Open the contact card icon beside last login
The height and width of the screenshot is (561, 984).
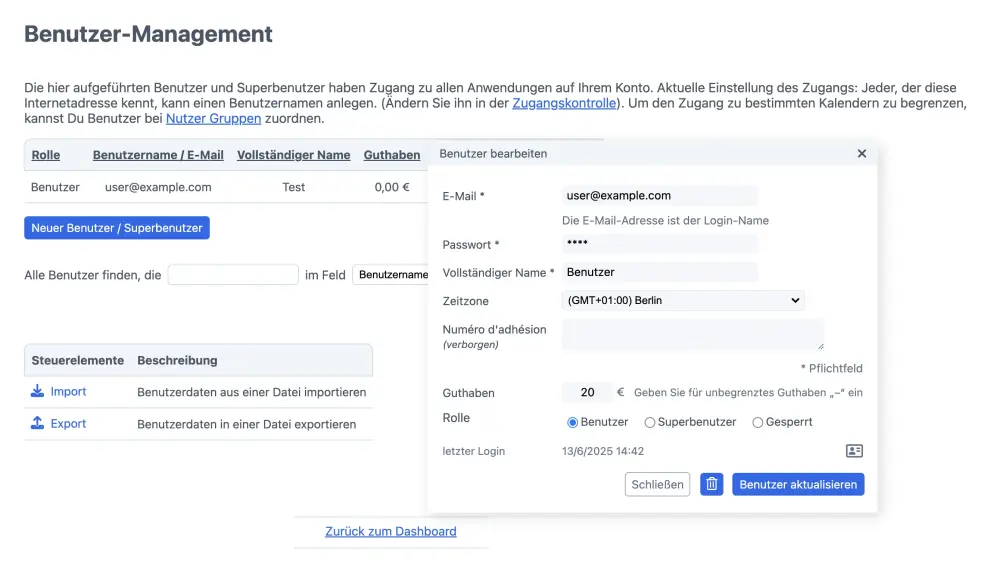pos(854,451)
